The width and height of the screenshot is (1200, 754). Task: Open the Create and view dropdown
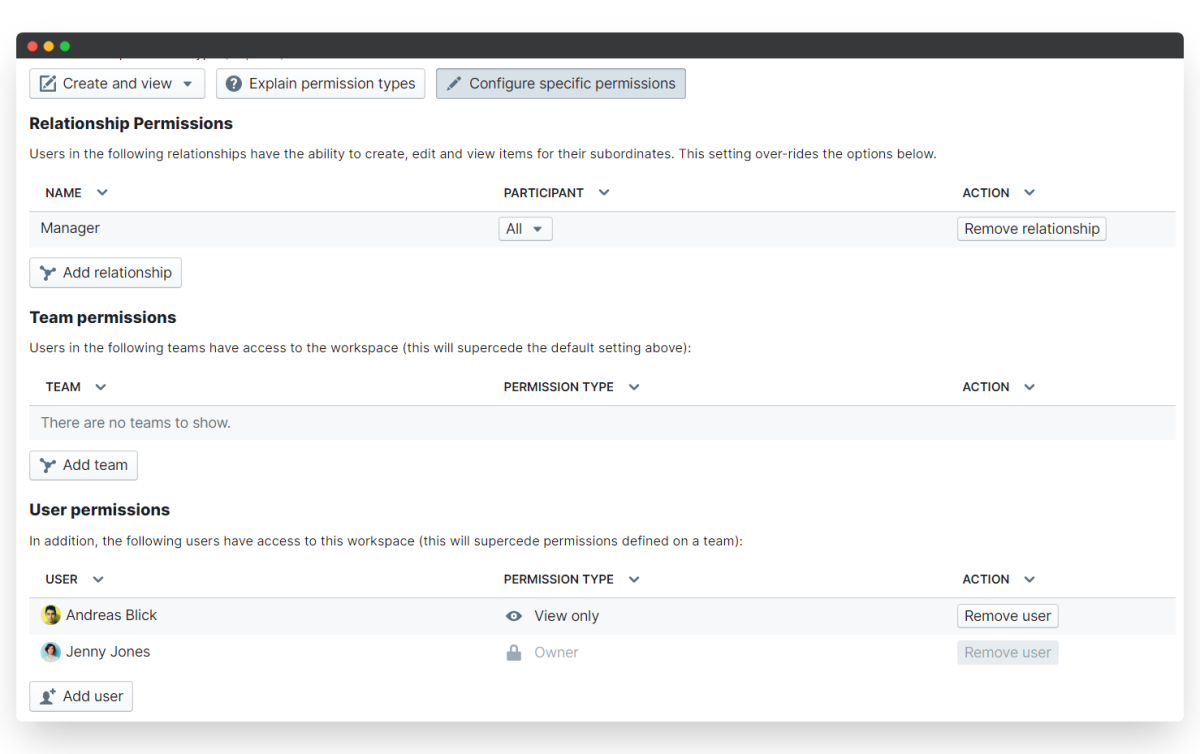117,84
